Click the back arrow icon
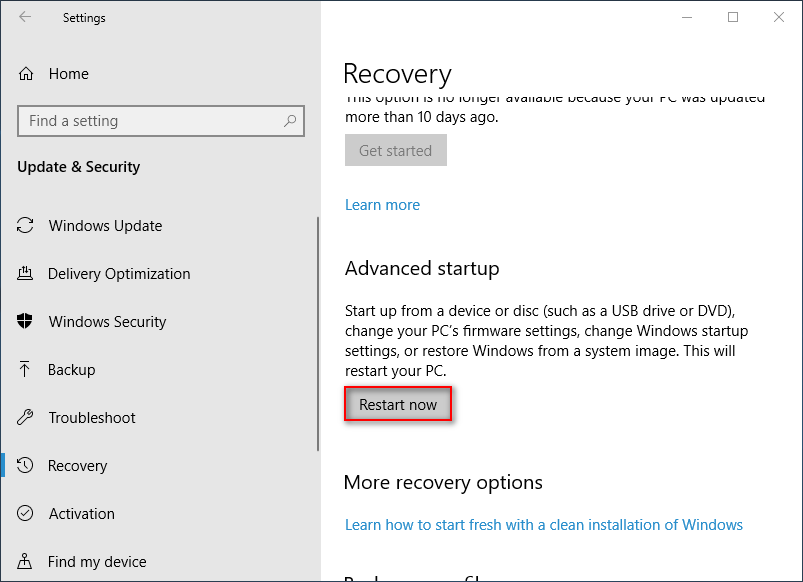Image resolution: width=803 pixels, height=582 pixels. click(x=25, y=17)
